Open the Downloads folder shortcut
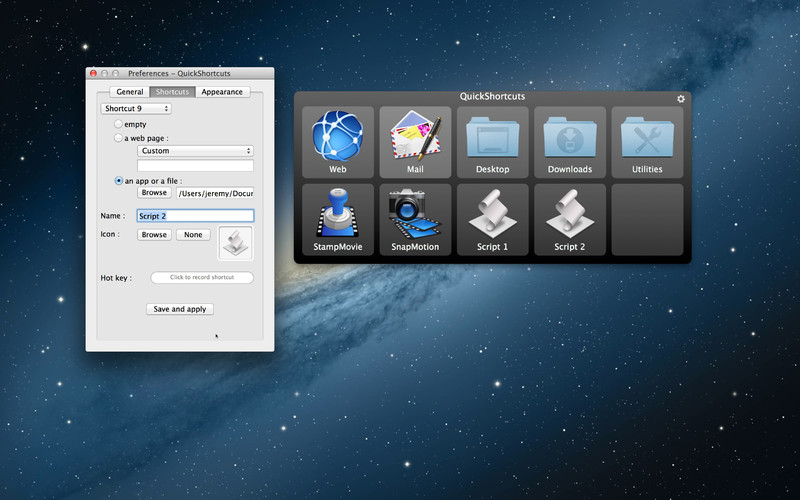 click(x=570, y=142)
